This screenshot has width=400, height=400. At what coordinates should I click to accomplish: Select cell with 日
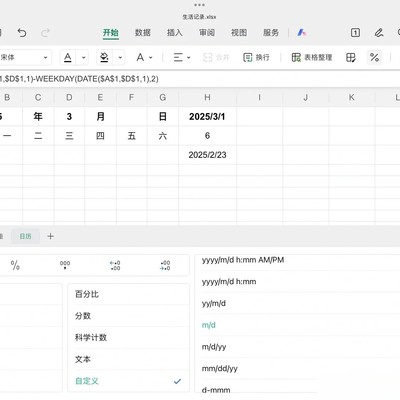point(163,116)
